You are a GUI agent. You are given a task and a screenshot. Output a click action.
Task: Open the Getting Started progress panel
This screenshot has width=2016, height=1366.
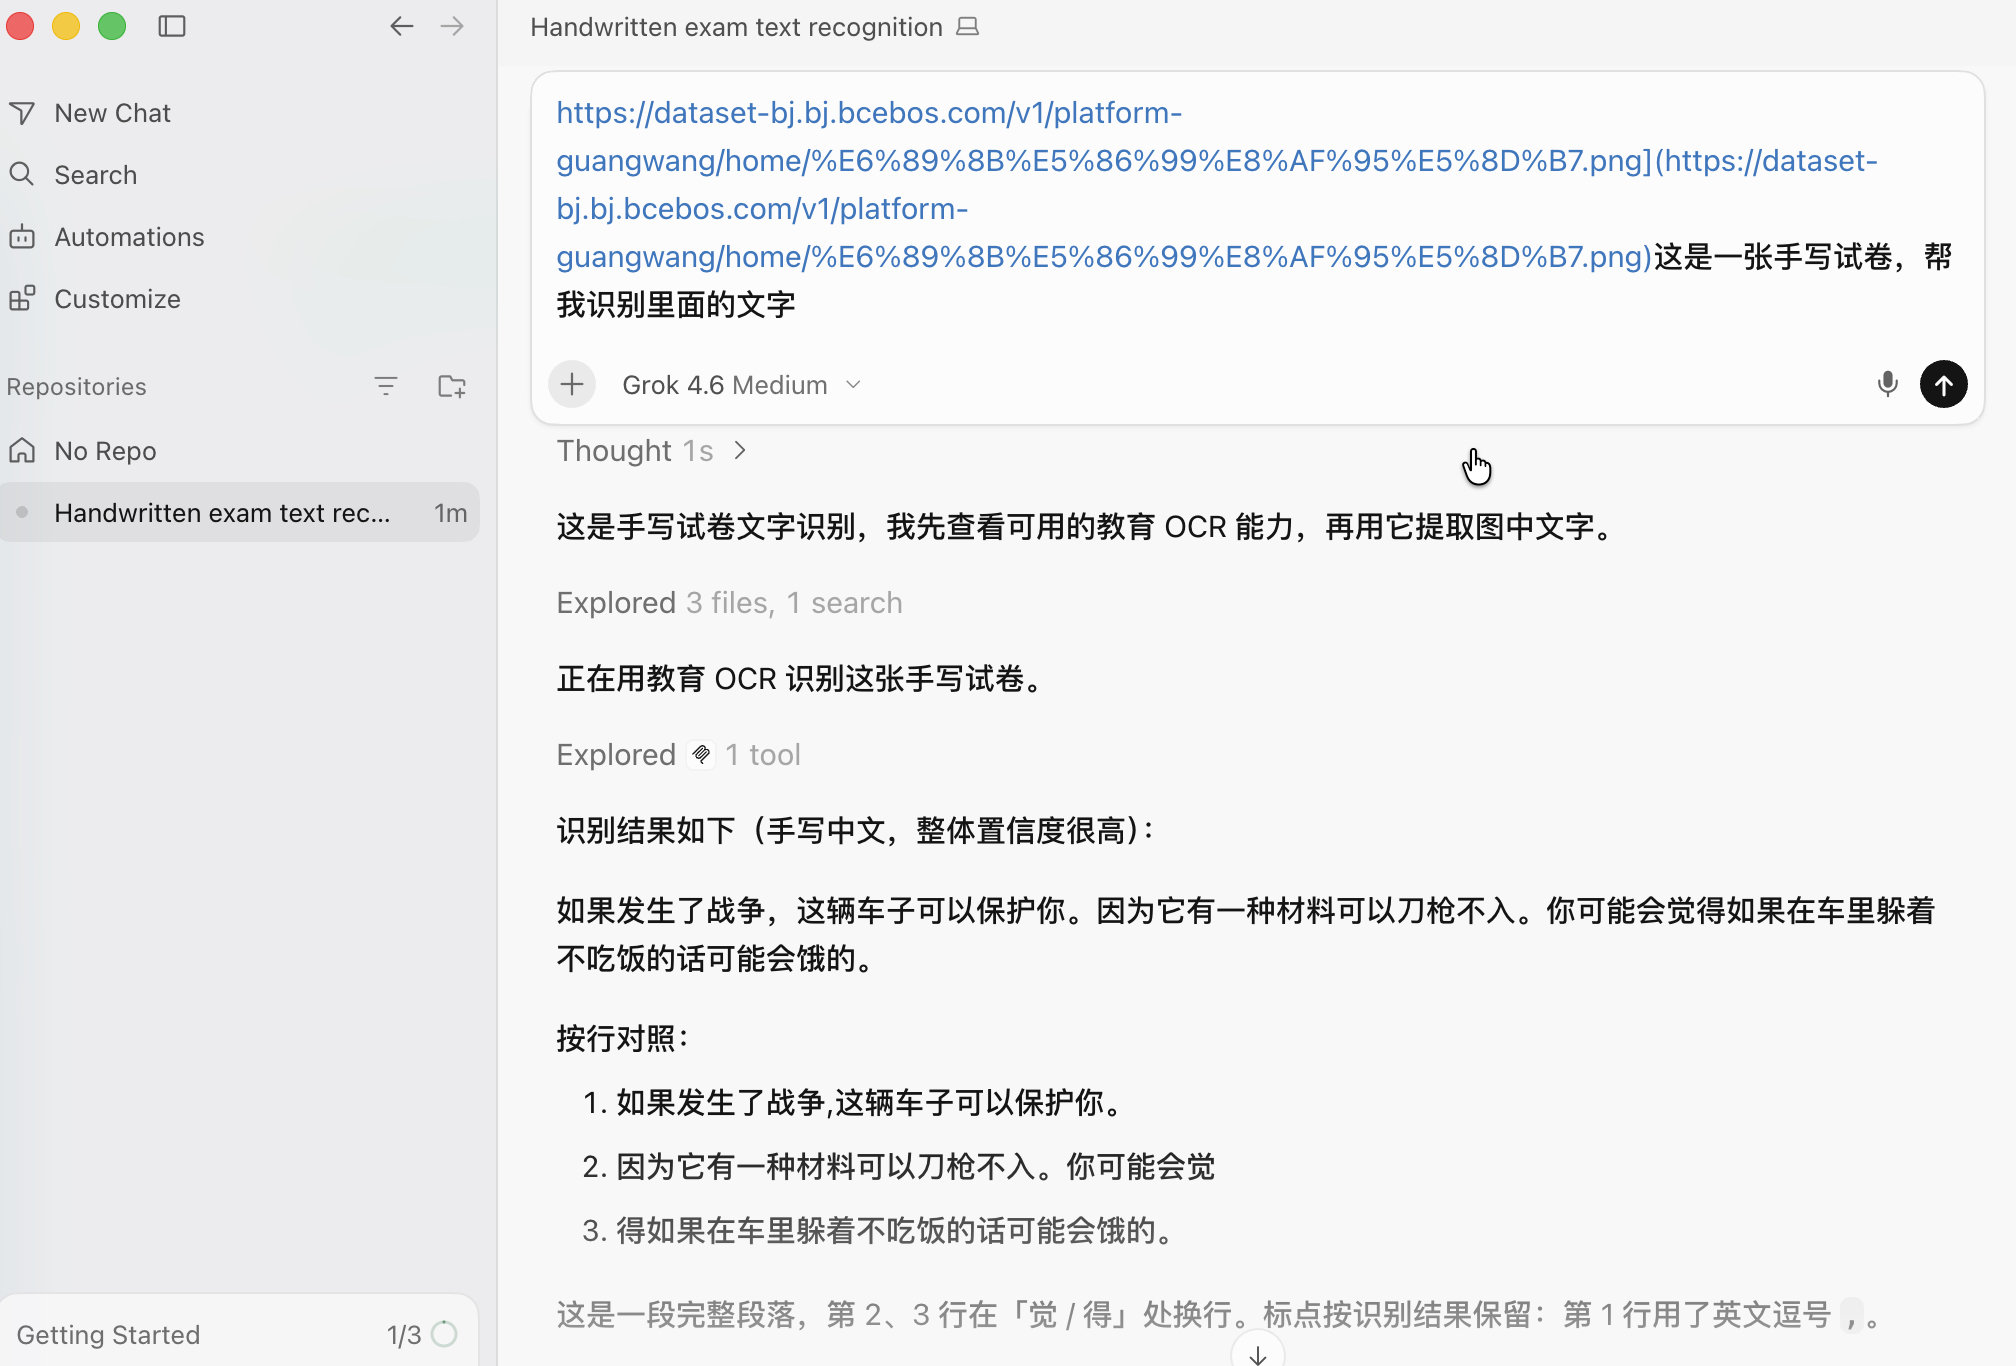(x=239, y=1334)
